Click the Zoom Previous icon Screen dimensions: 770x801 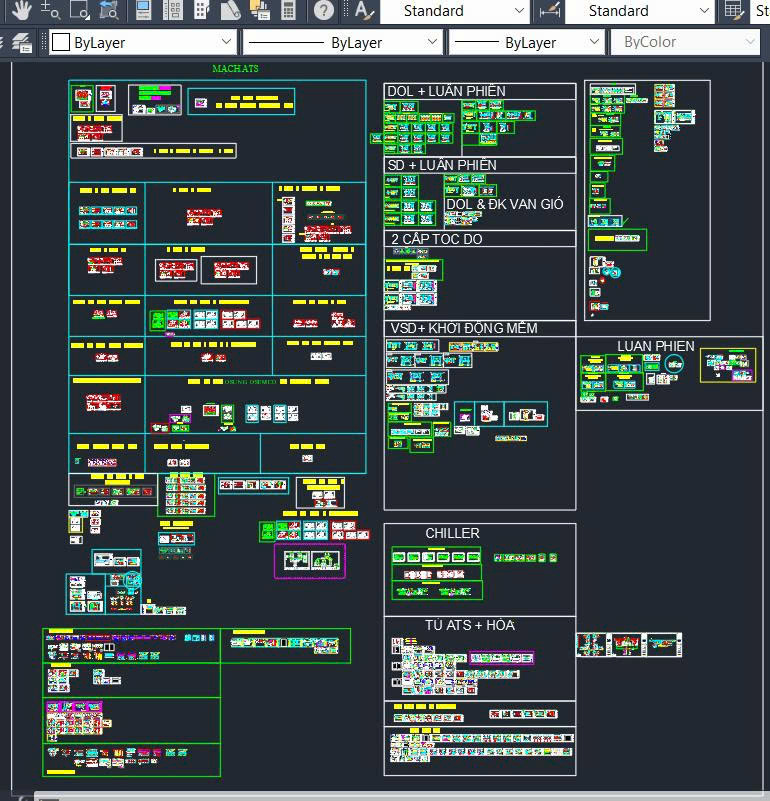coord(109,10)
